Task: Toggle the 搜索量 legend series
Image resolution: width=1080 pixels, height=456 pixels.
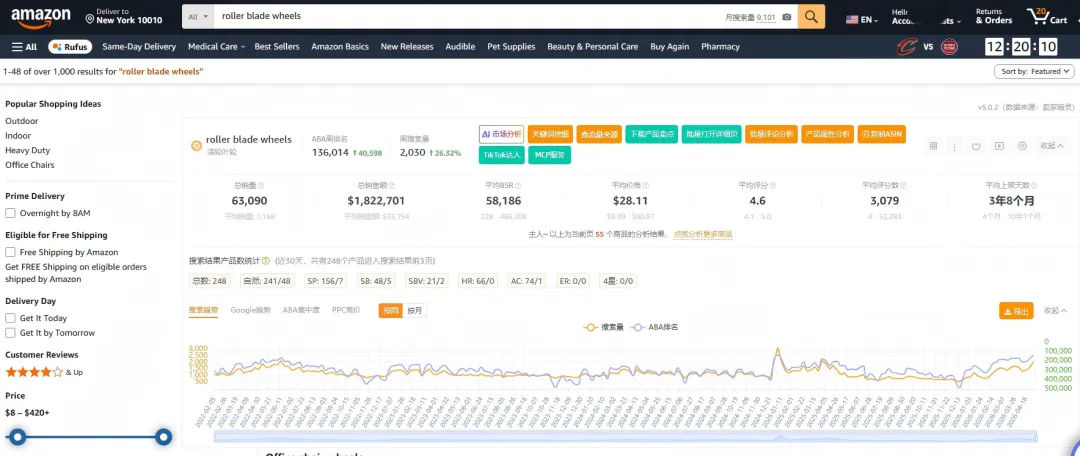Action: (x=603, y=327)
